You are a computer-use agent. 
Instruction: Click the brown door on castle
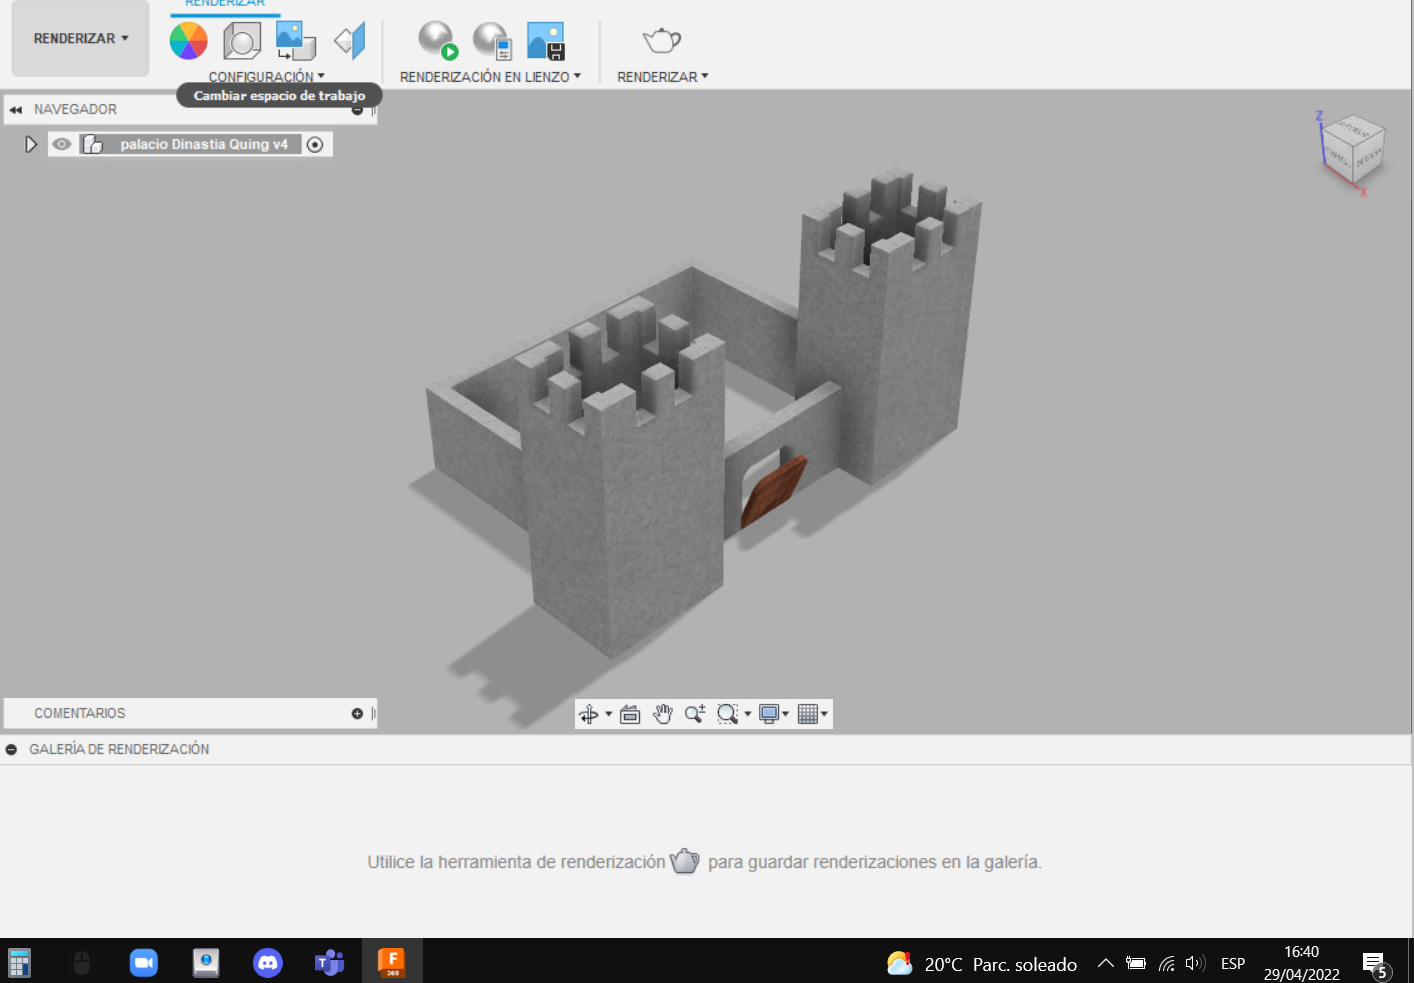coord(772,492)
